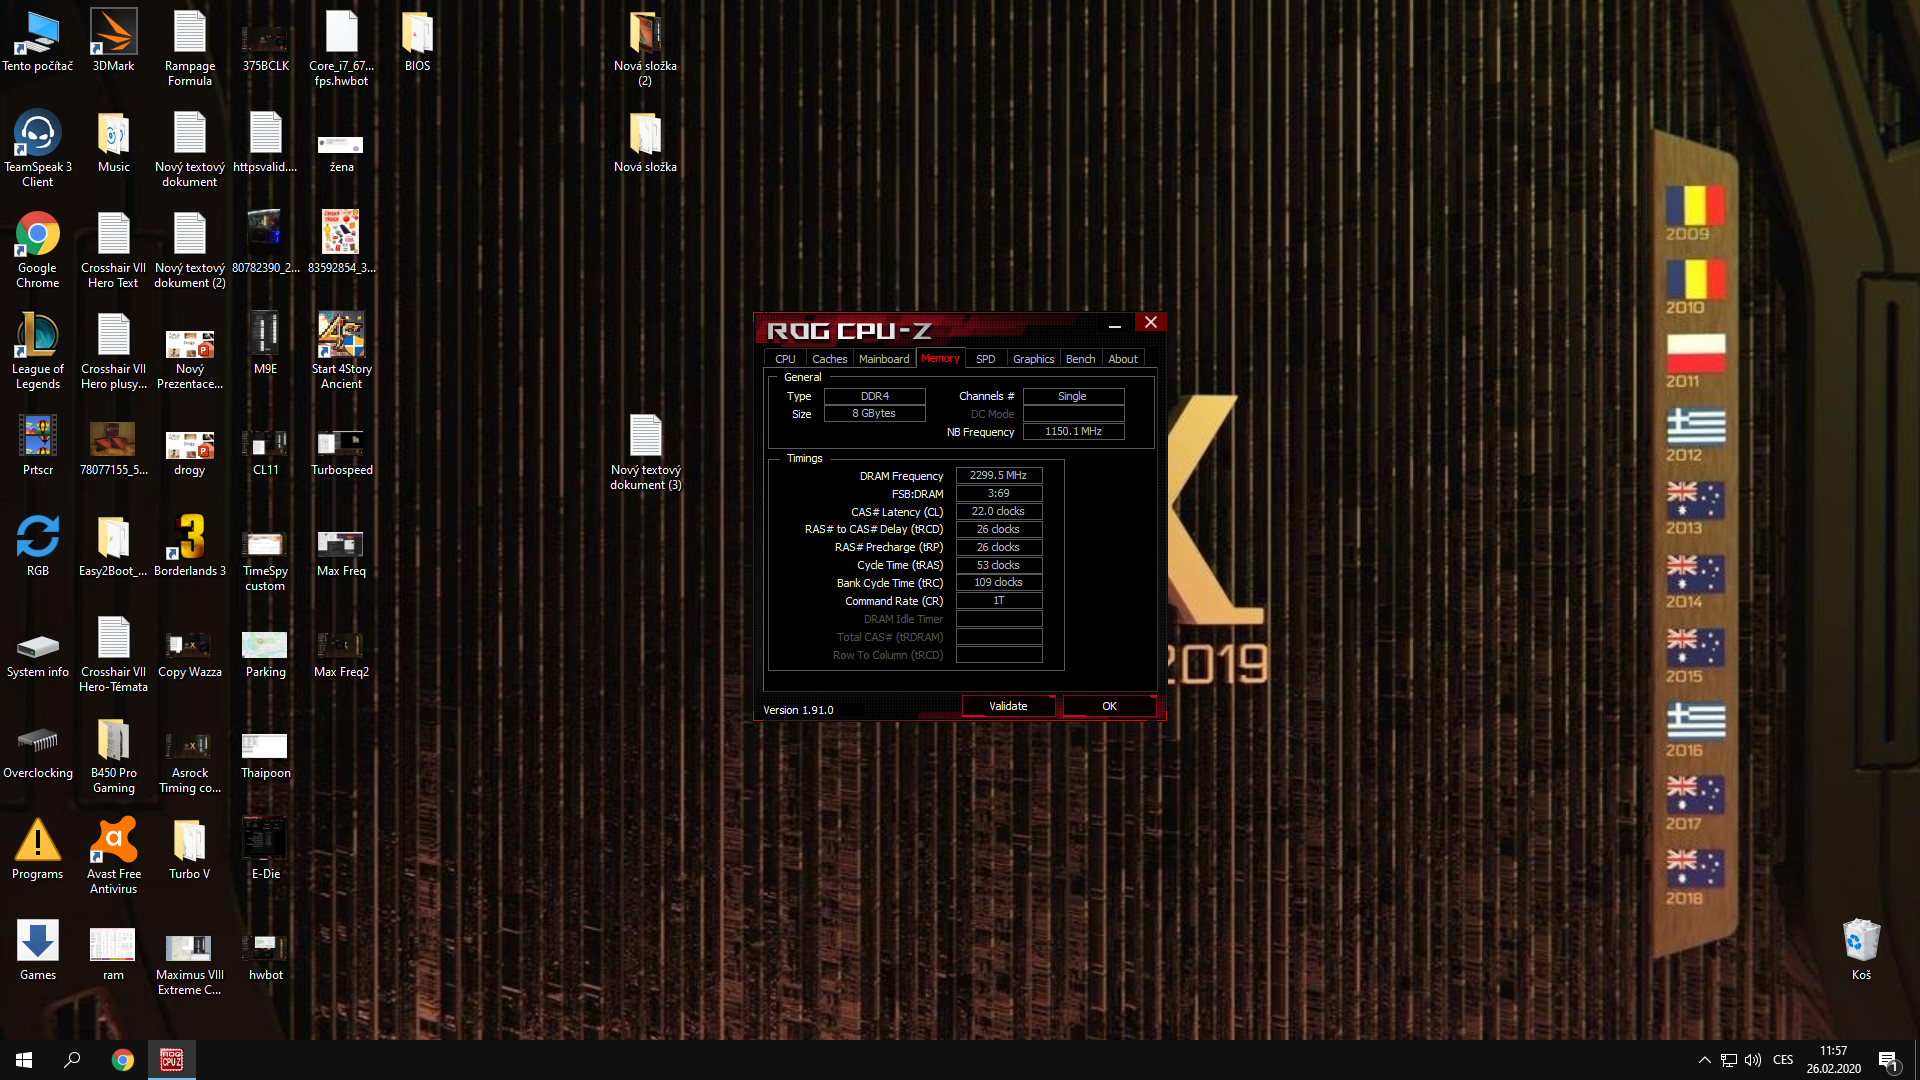This screenshot has height=1080, width=1920.
Task: Close the ROG CPU-Z window
Action: coord(1151,323)
